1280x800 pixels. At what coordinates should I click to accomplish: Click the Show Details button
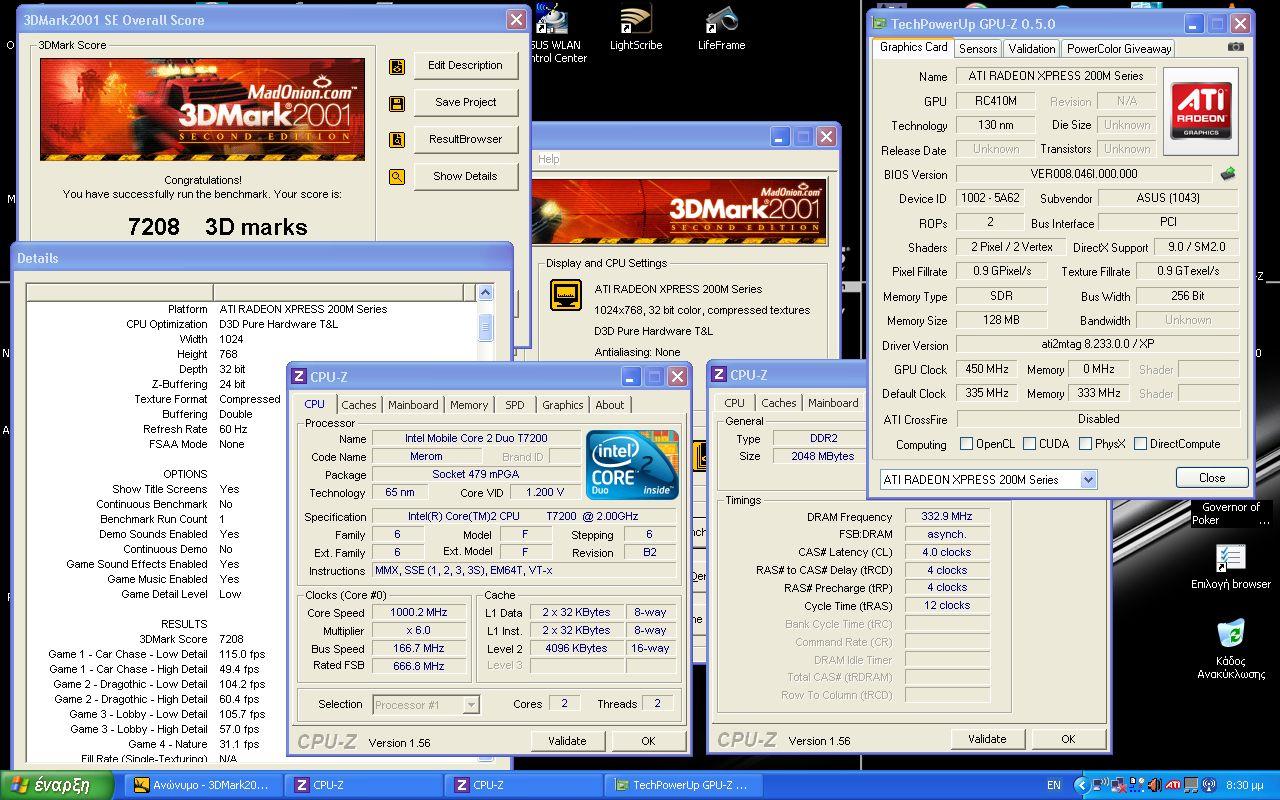465,177
